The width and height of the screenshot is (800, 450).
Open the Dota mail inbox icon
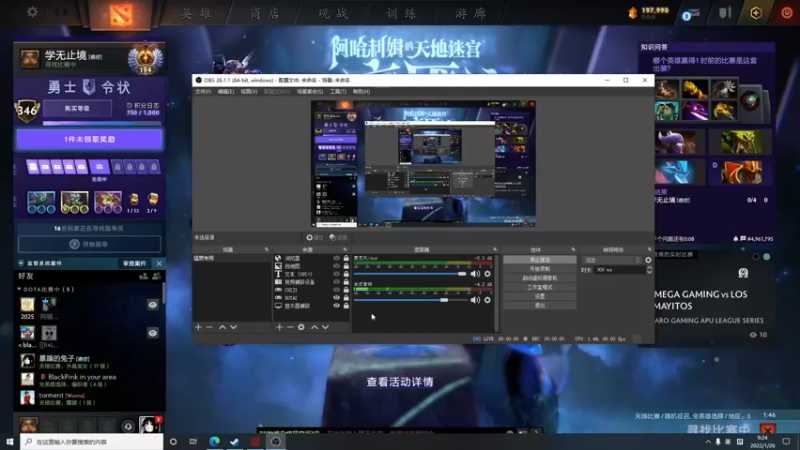point(690,14)
